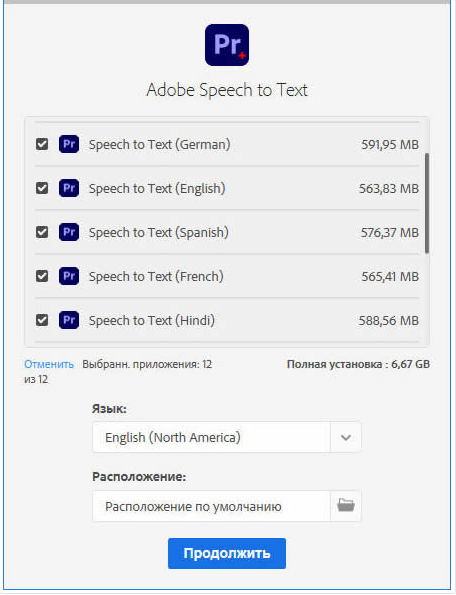
Task: Click Отменить link to deselect all
Action: [x=49, y=364]
